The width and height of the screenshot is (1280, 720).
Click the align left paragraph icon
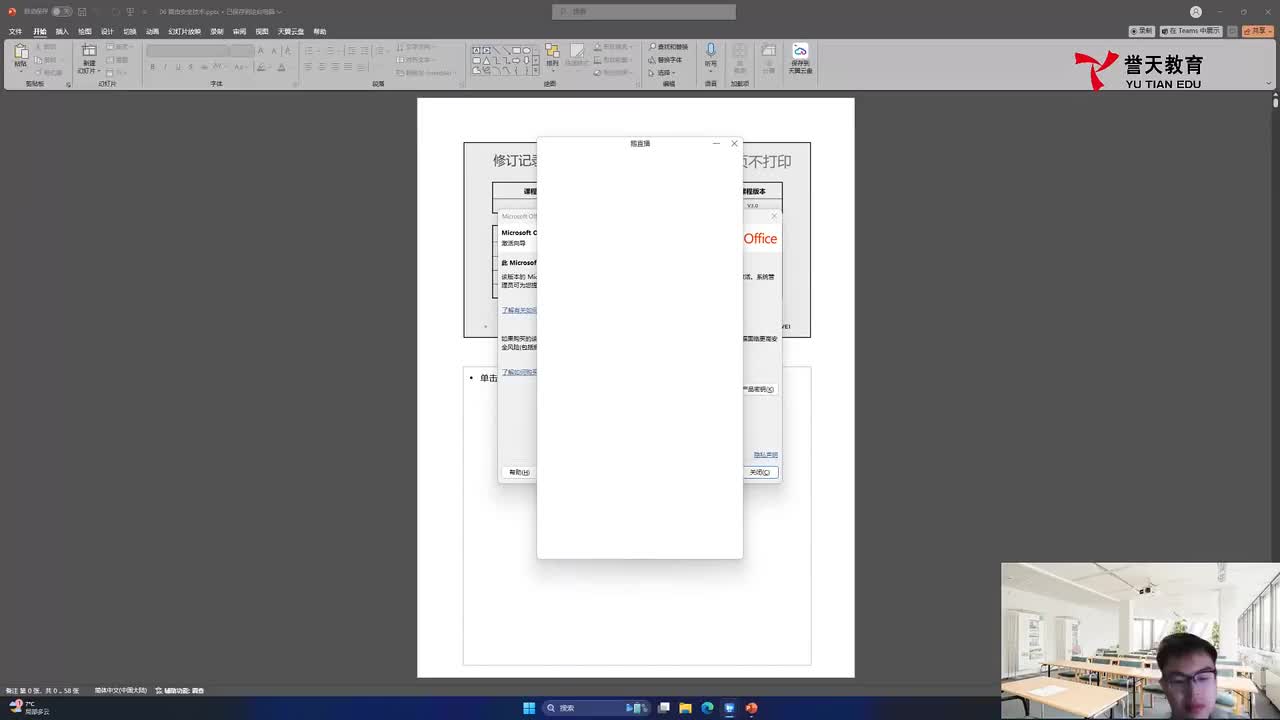[309, 67]
